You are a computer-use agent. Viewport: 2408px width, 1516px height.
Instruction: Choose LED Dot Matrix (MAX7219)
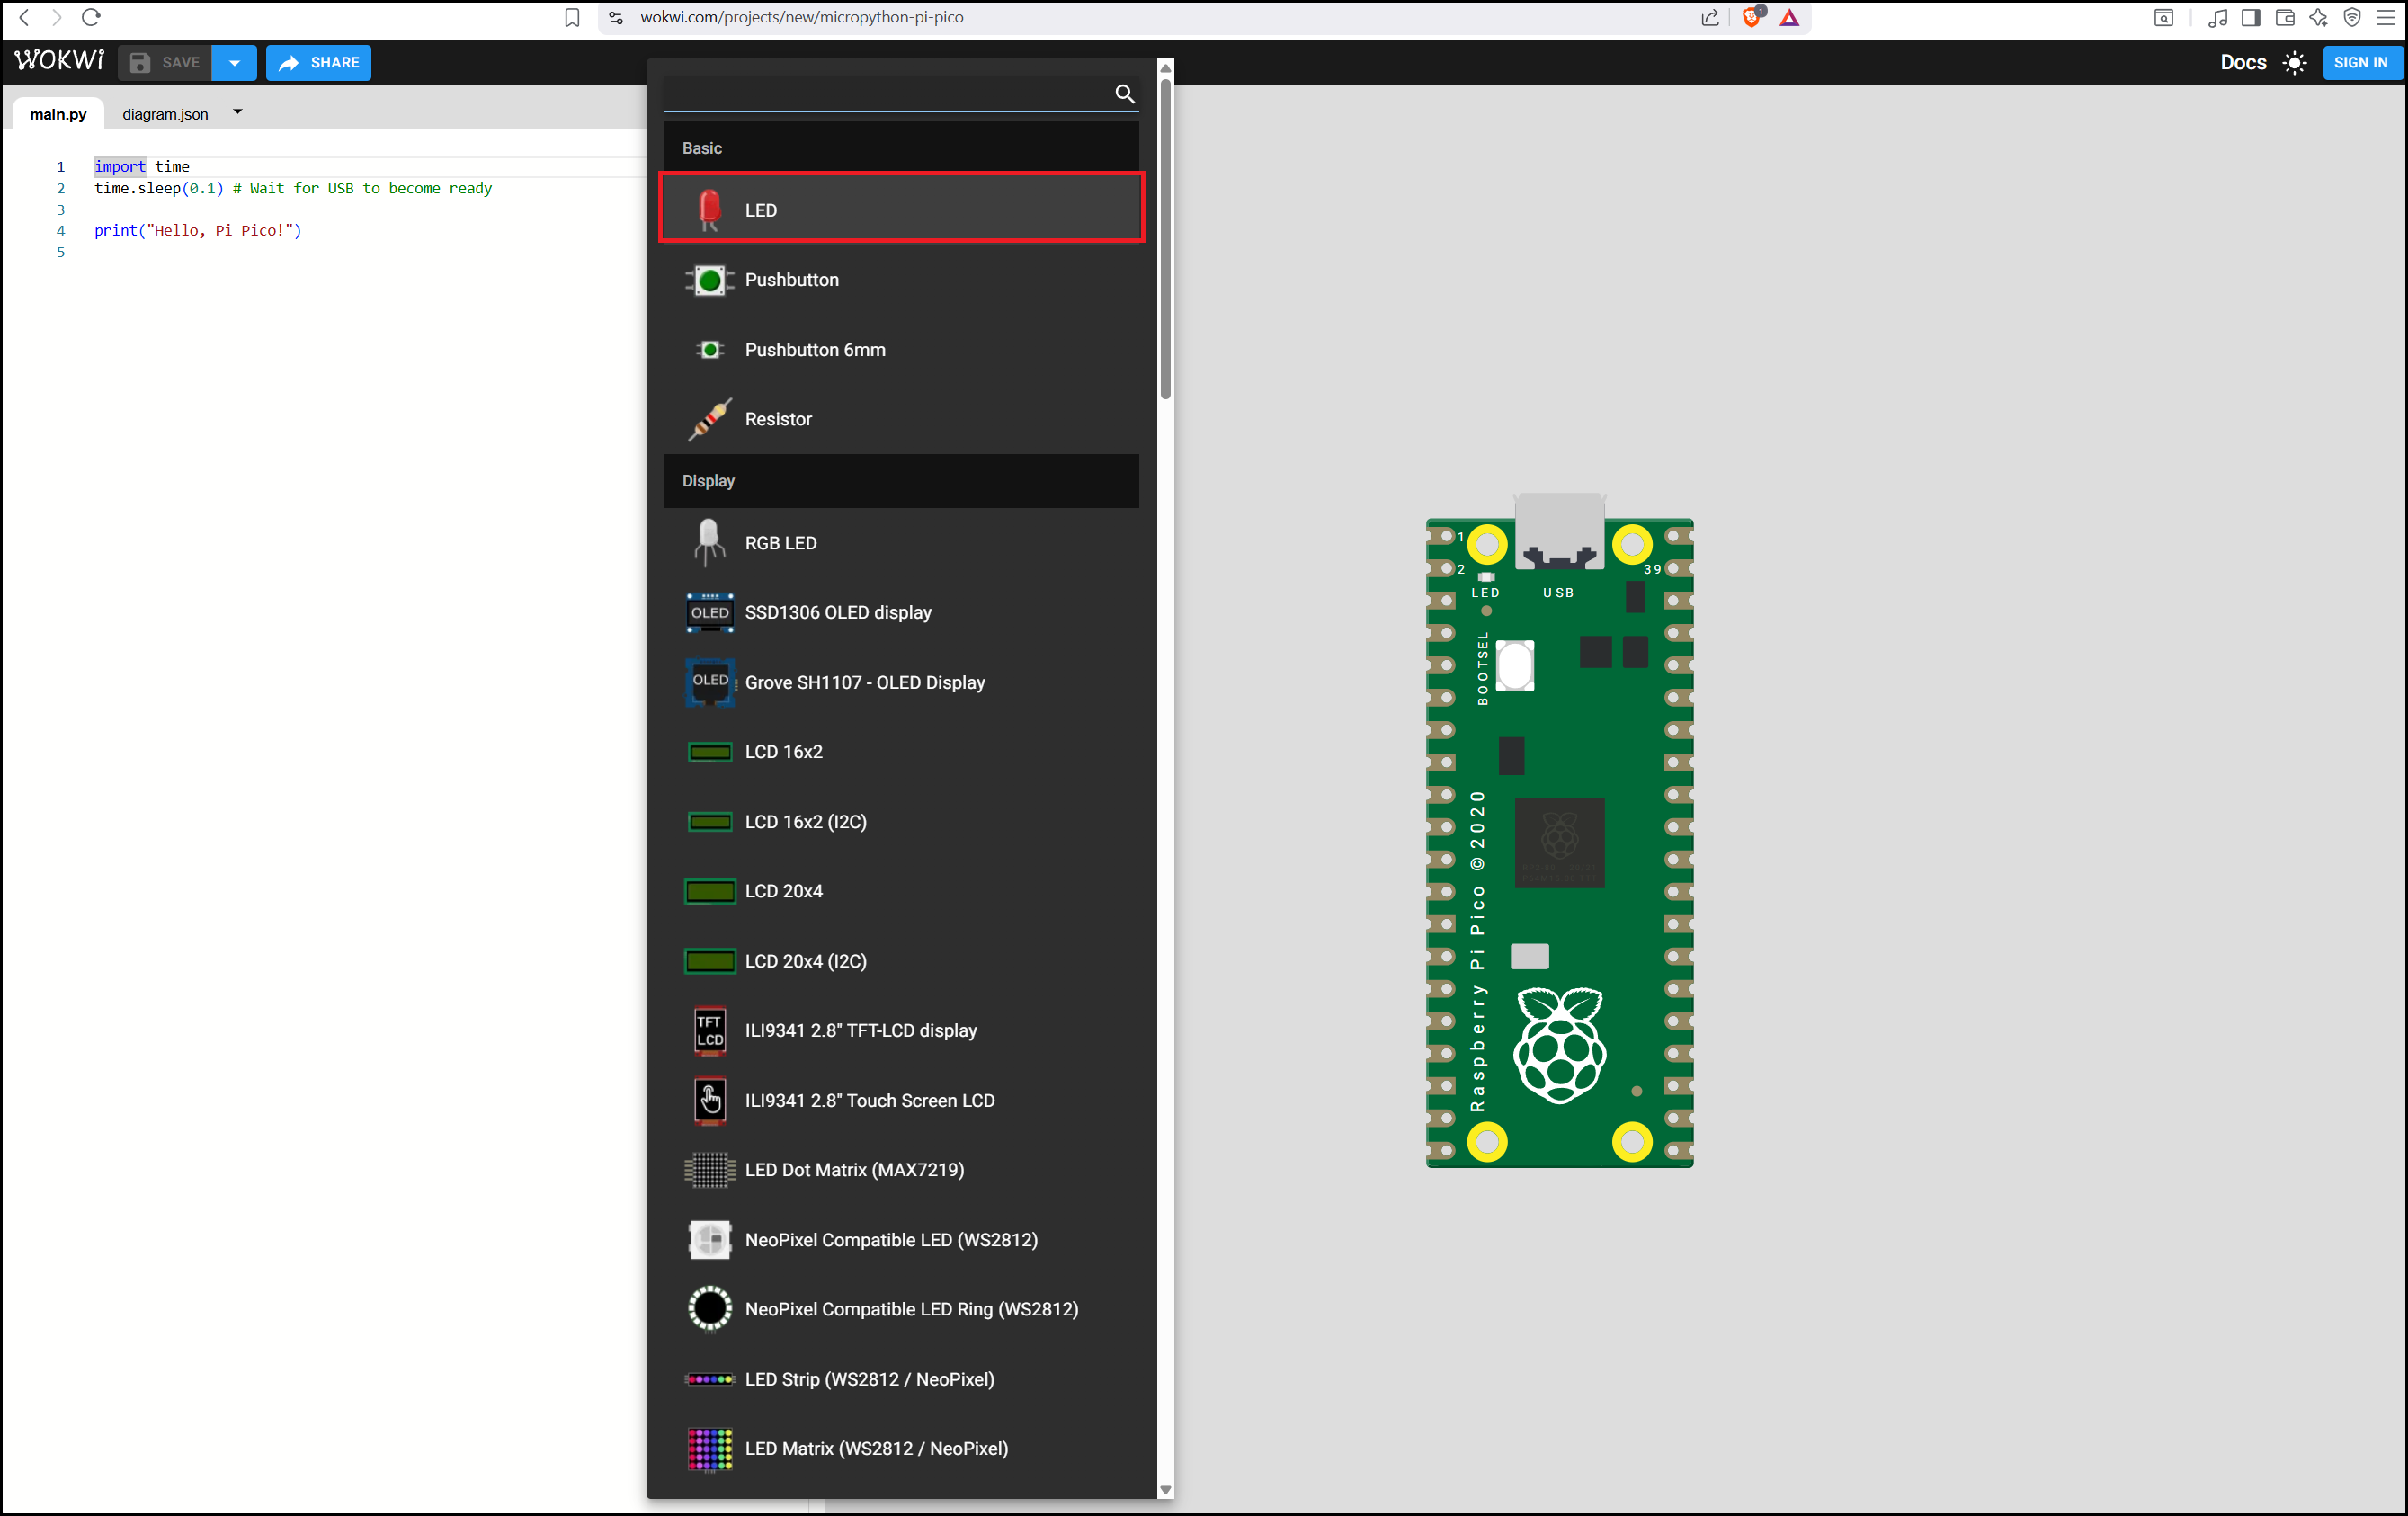[901, 1170]
